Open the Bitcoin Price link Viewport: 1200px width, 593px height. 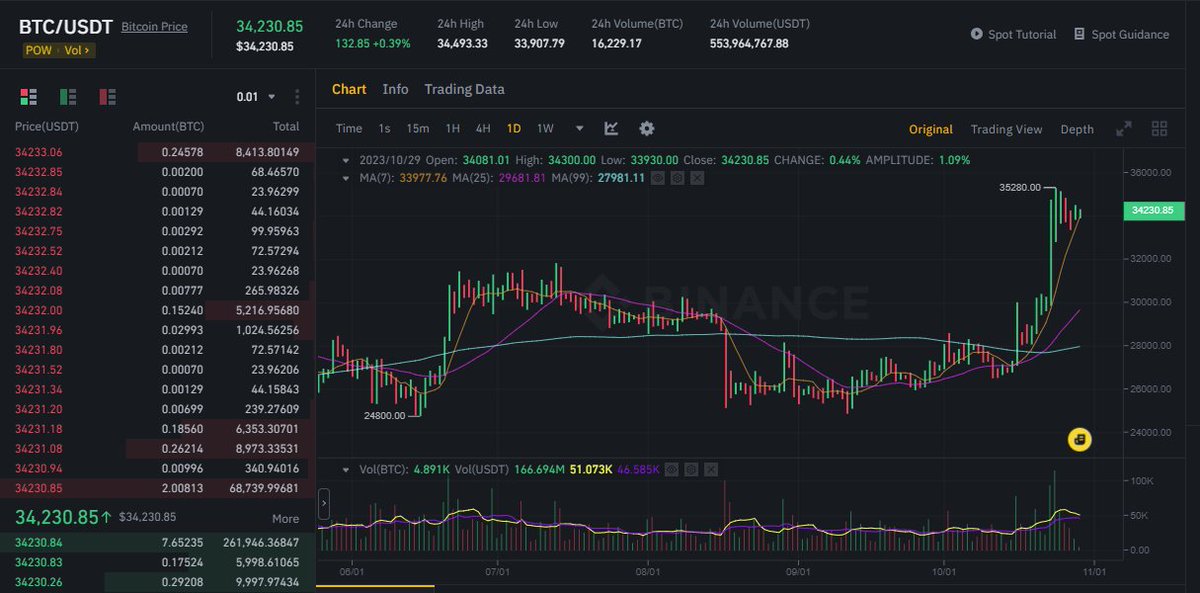[154, 27]
